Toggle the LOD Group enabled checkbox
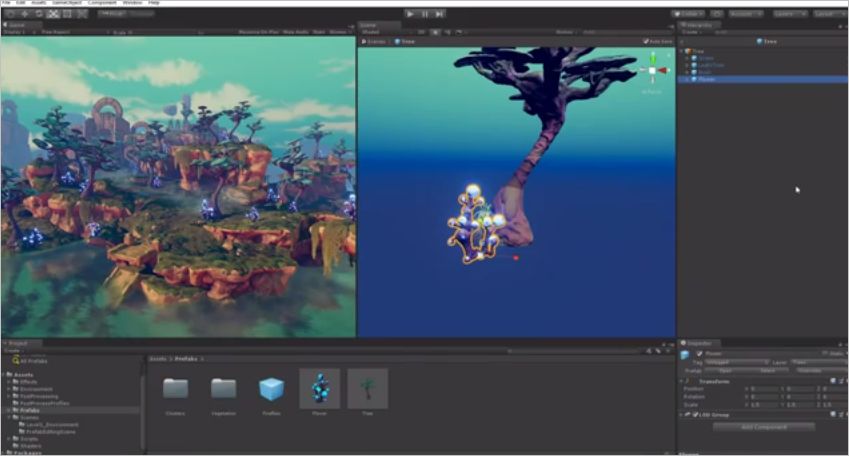849x456 pixels. pos(695,415)
